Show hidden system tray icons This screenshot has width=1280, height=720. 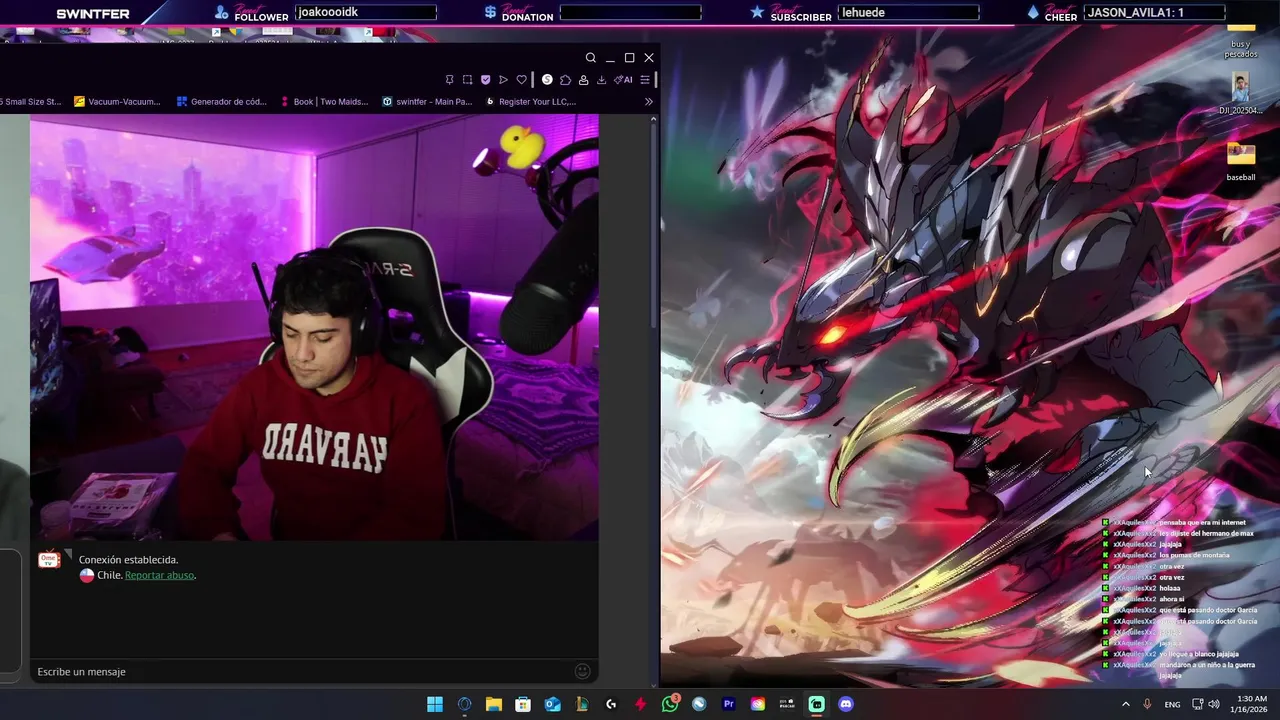[x=1126, y=704]
